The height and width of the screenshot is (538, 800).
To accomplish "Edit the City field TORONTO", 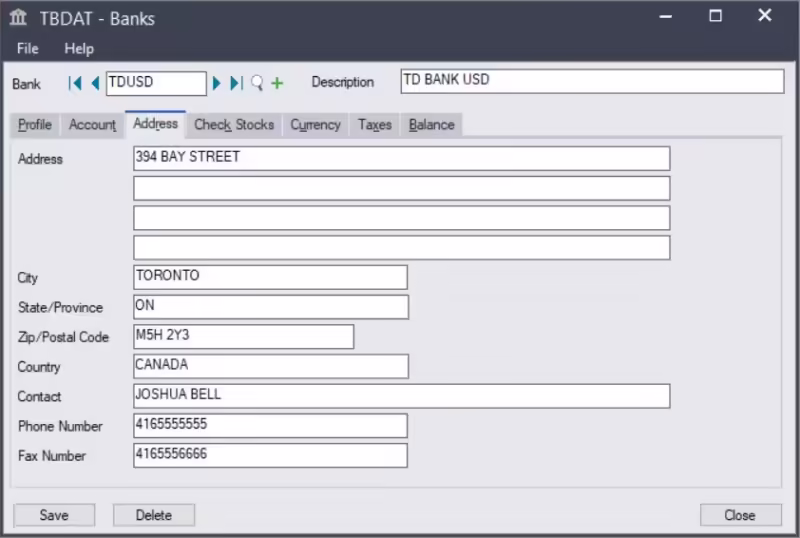I will tap(270, 277).
